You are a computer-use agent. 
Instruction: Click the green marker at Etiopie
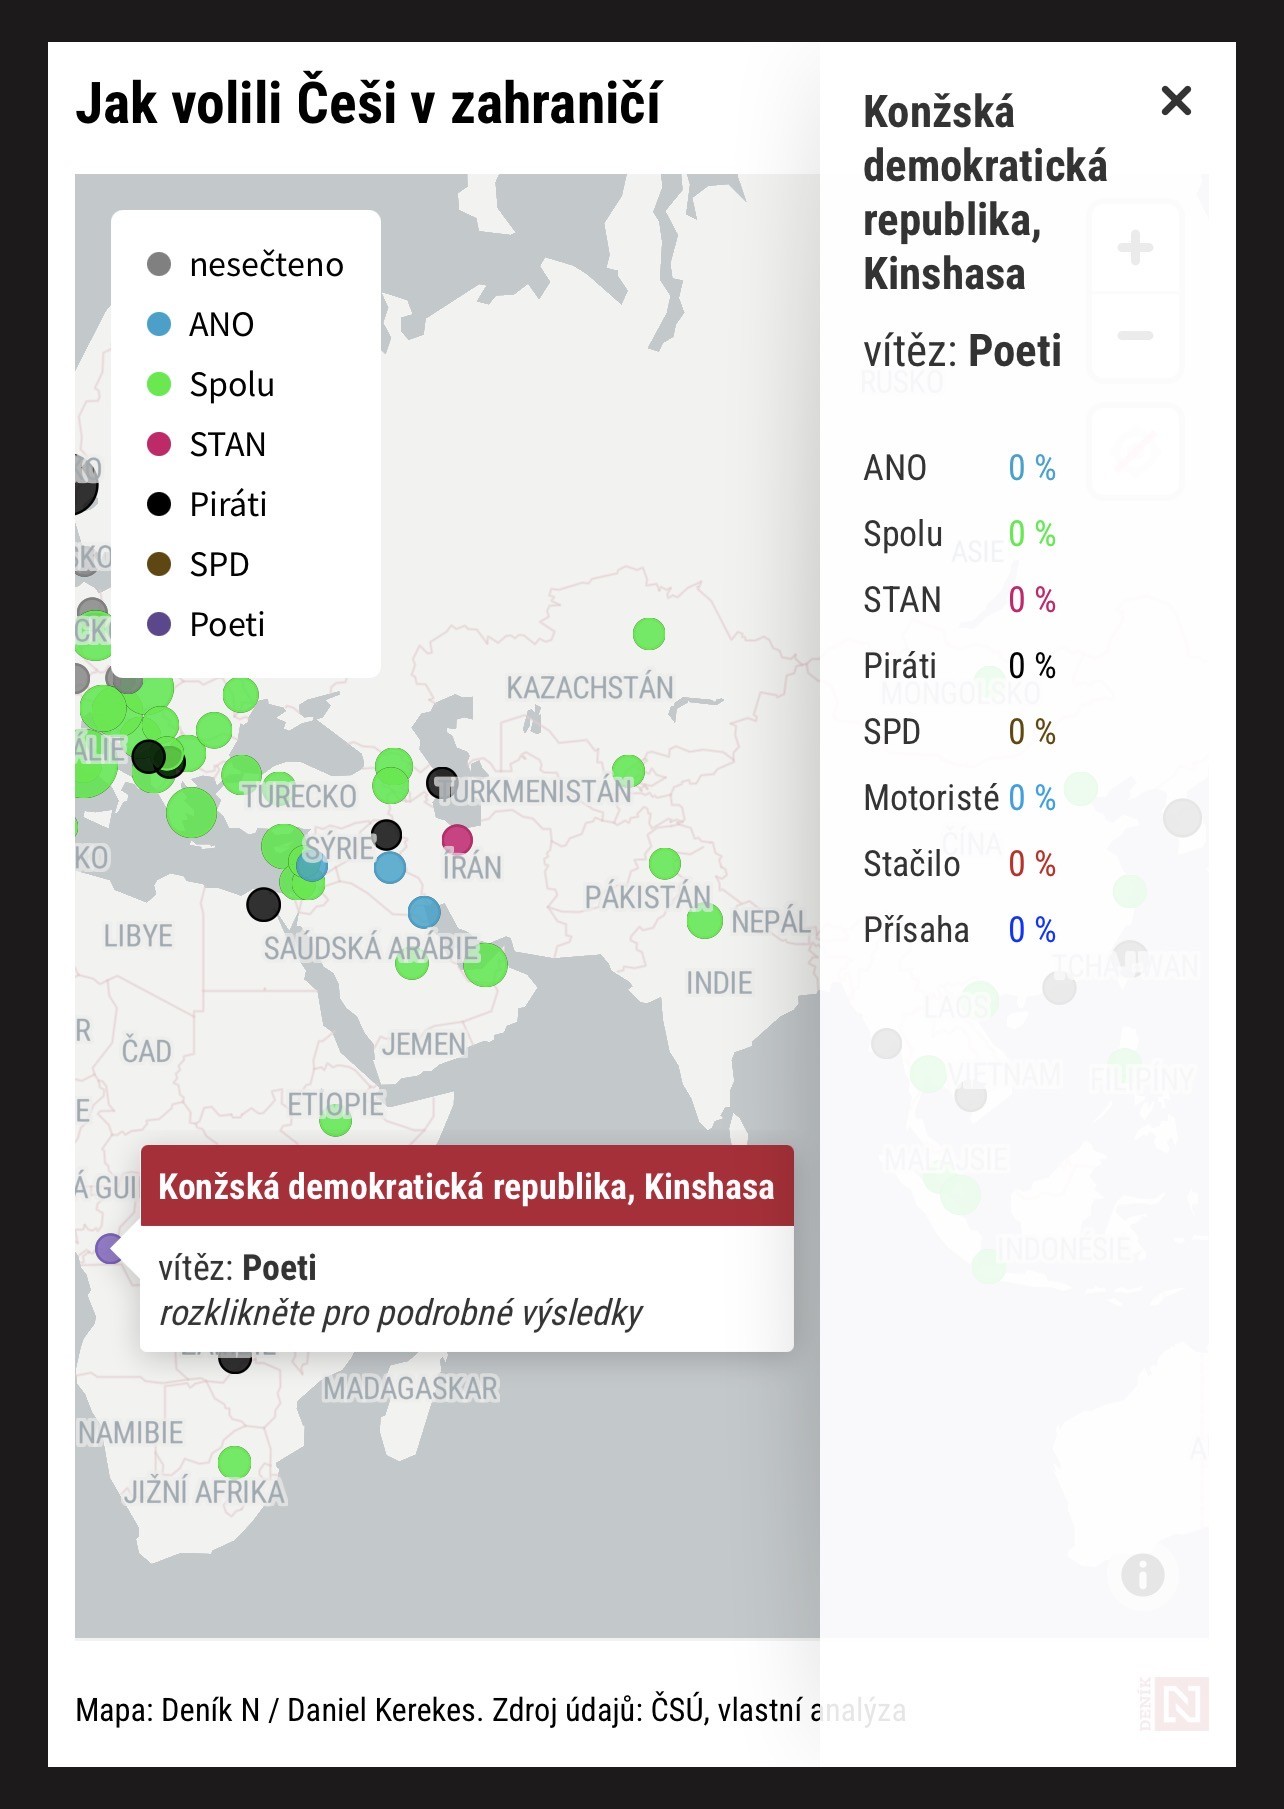(335, 1122)
